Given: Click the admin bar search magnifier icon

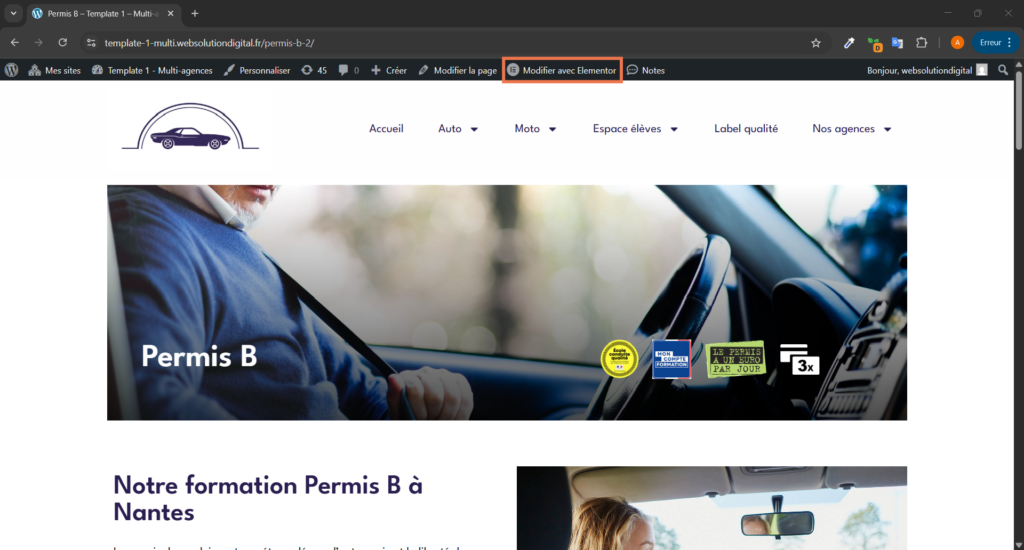Looking at the screenshot, I should tap(1003, 70).
